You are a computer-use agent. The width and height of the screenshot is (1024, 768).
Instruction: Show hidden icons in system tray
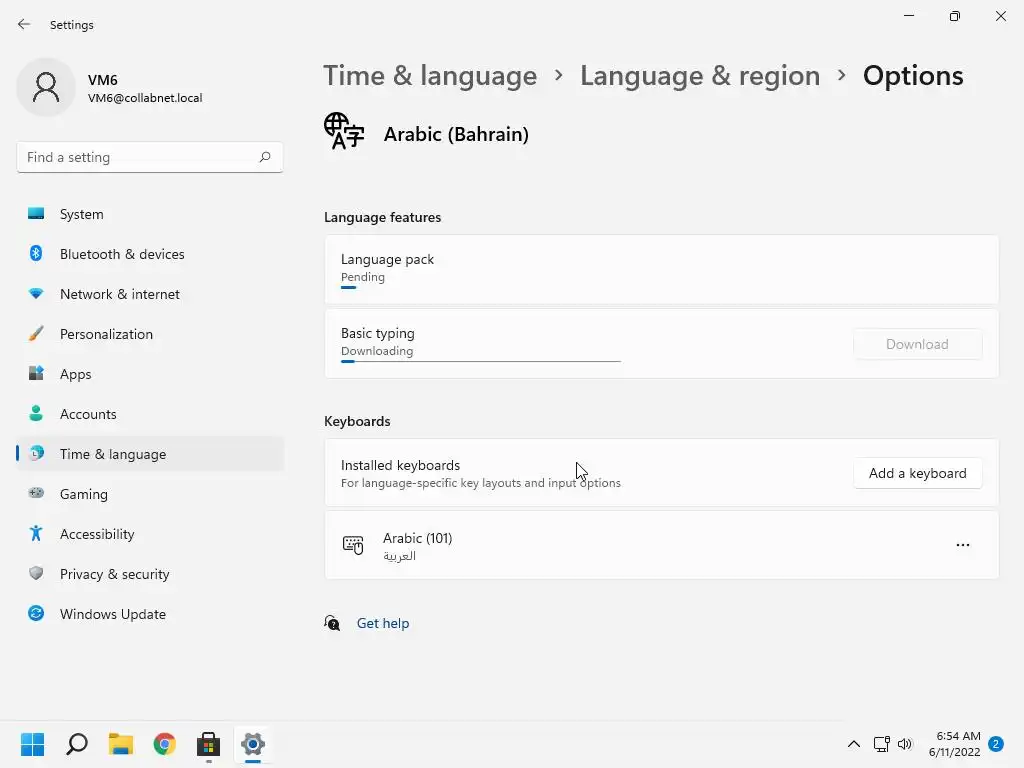click(x=853, y=744)
